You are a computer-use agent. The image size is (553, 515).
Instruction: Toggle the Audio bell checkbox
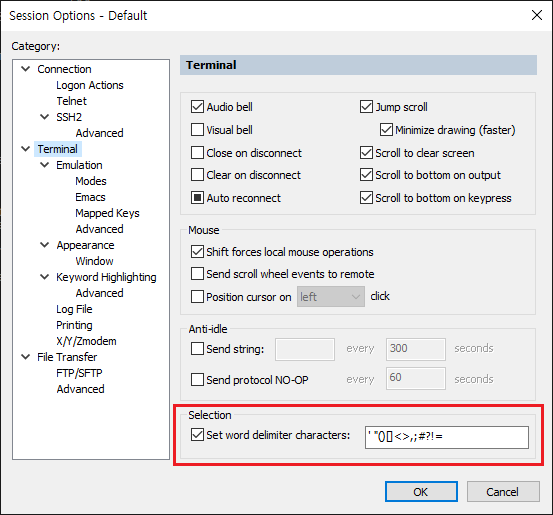click(x=197, y=107)
